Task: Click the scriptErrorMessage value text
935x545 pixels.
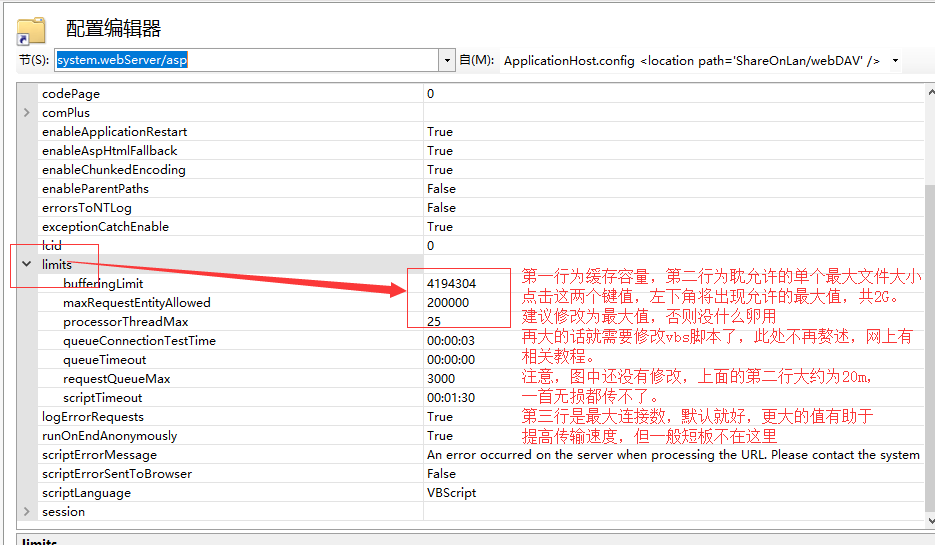Action: click(x=673, y=455)
